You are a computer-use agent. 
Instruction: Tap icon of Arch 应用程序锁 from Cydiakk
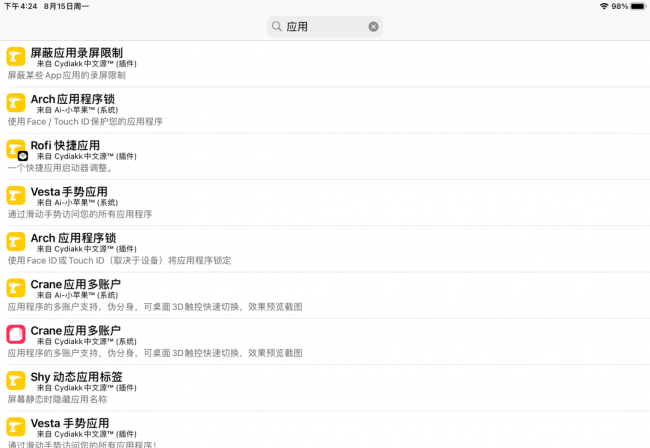16,242
